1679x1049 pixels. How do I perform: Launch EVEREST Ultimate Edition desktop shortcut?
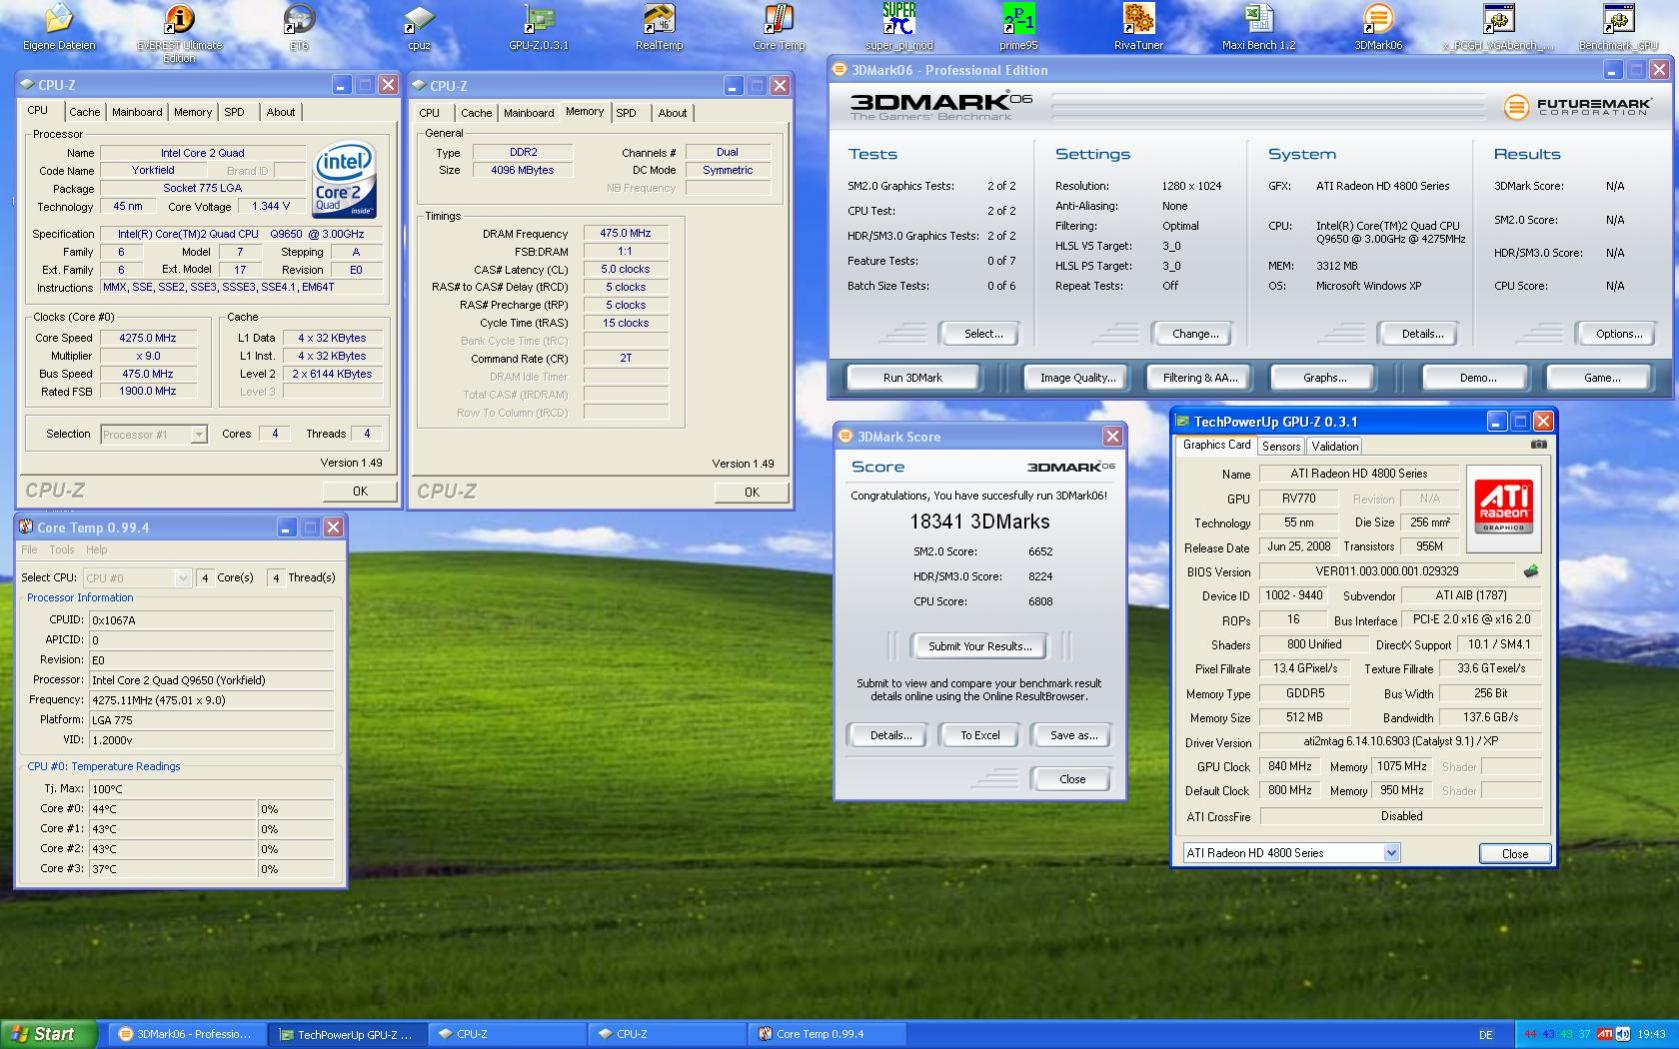(x=179, y=32)
